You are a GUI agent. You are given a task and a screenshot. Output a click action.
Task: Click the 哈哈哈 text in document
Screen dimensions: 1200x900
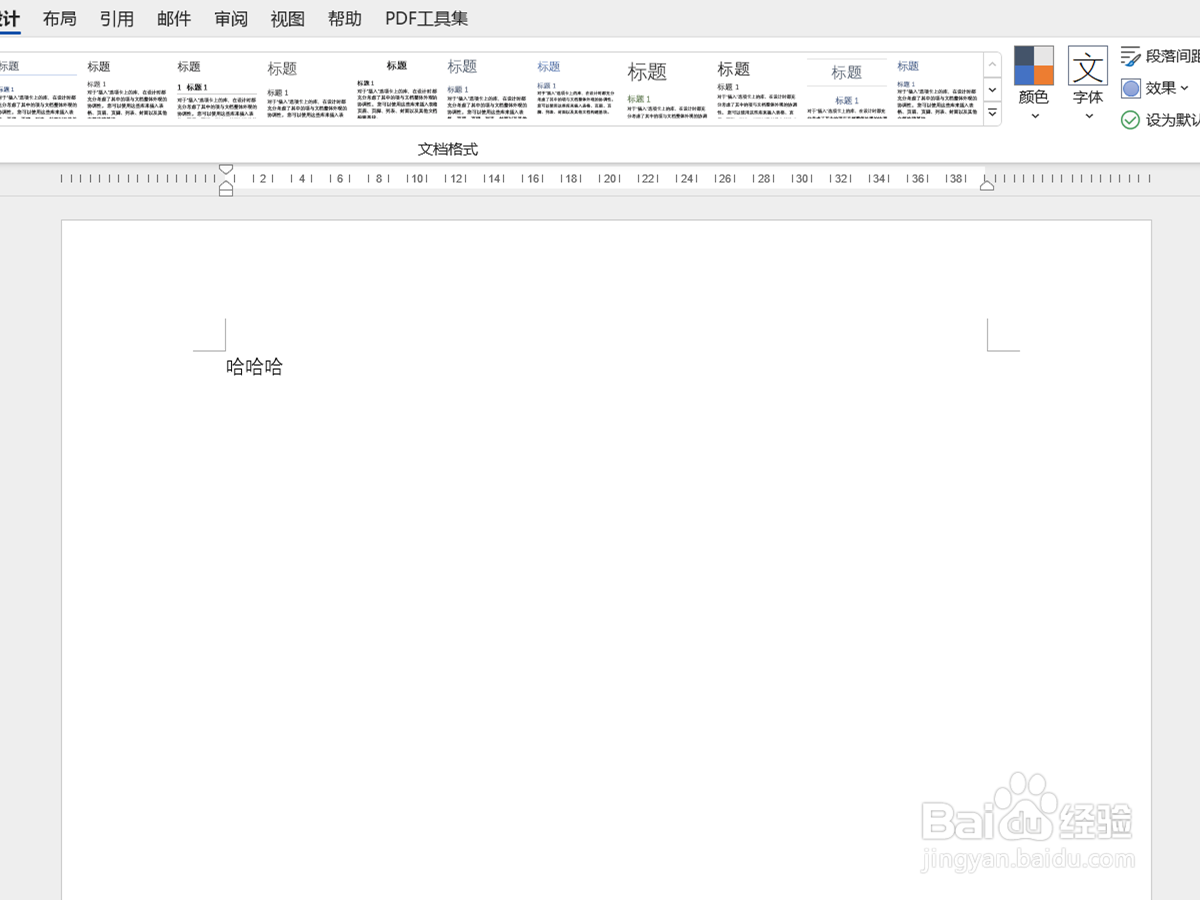point(254,367)
